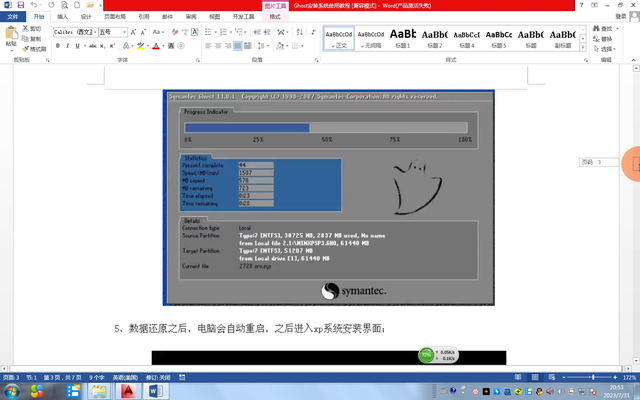Show or hide paragraph marks
This screenshot has height=400, width=640.
coord(313,32)
